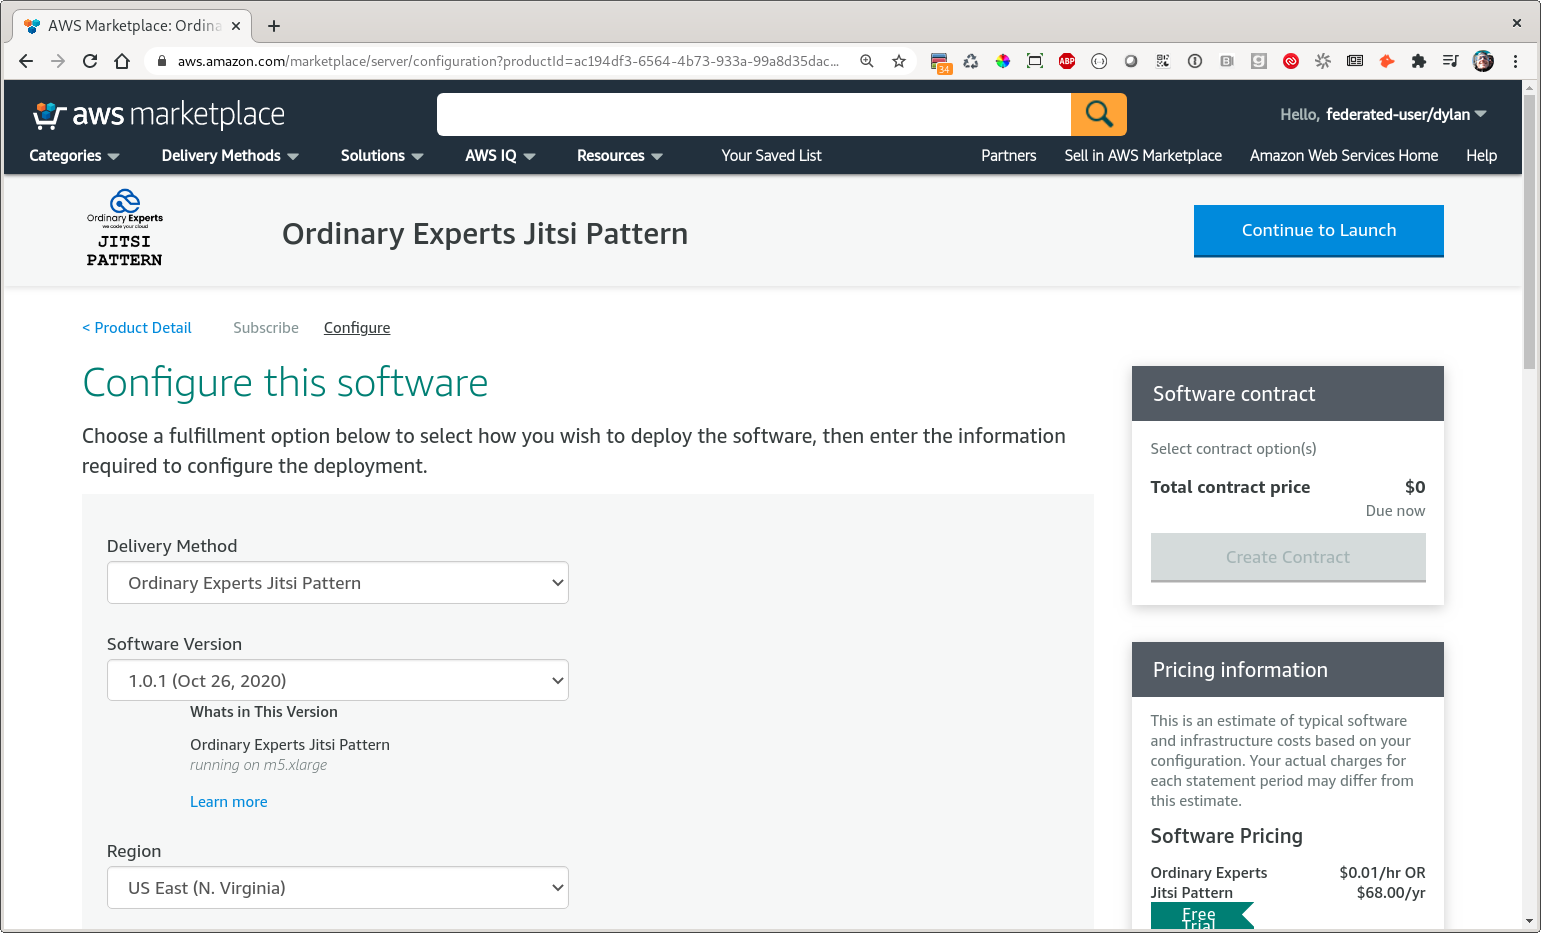
Task: Open the Region dropdown
Action: [337, 888]
